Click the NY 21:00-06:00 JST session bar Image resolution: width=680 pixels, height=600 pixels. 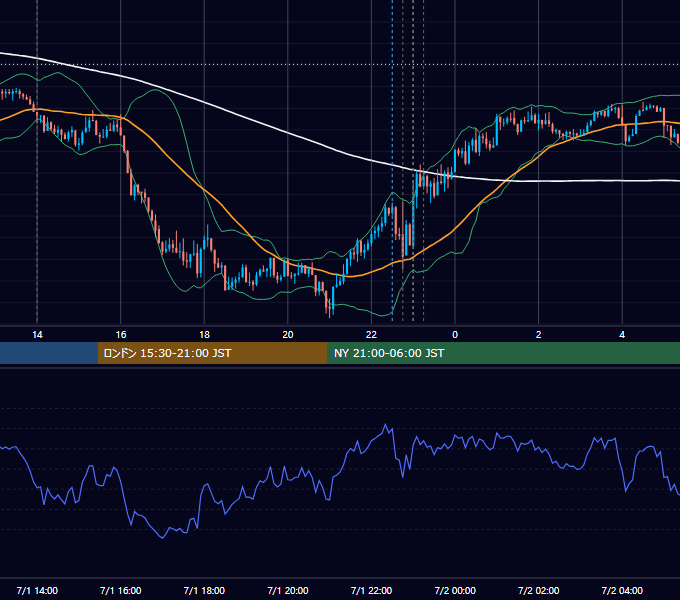pyautogui.click(x=503, y=353)
